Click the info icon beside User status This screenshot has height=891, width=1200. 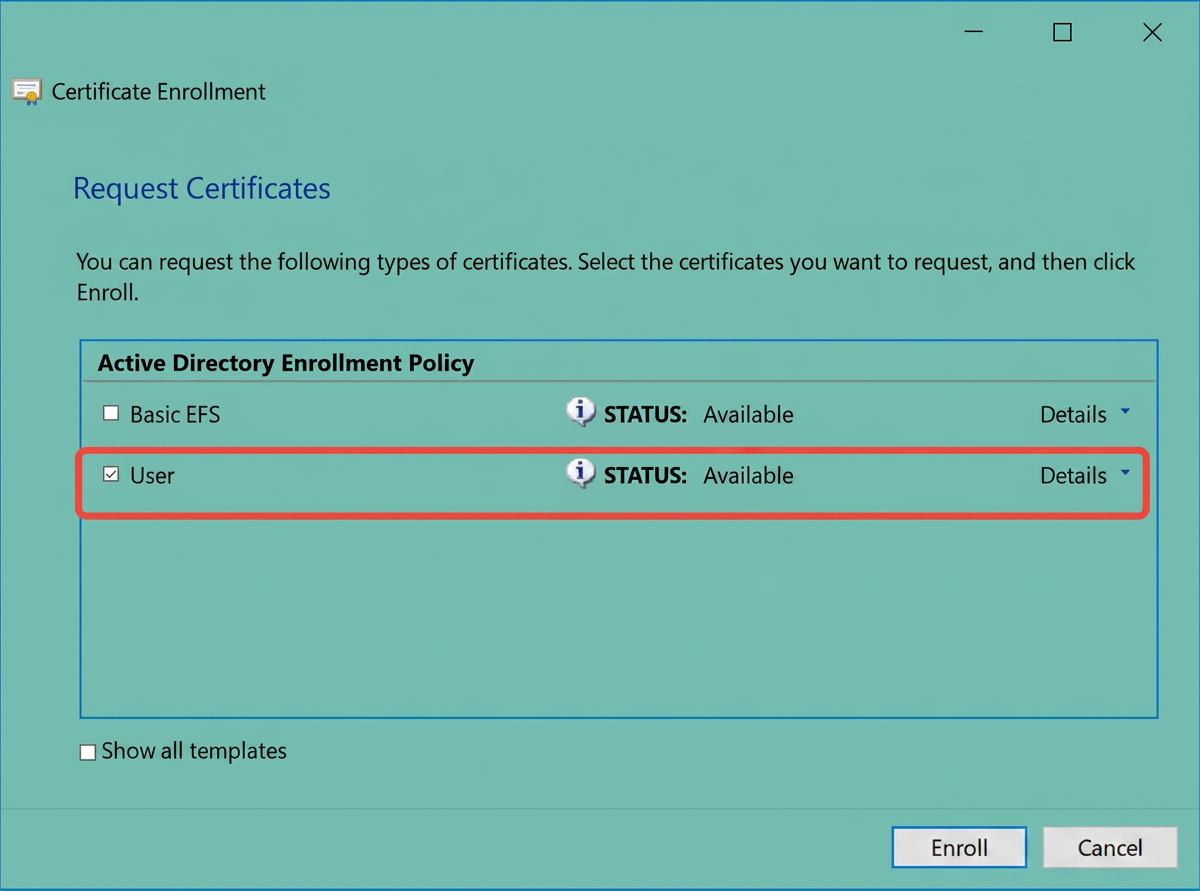point(581,473)
